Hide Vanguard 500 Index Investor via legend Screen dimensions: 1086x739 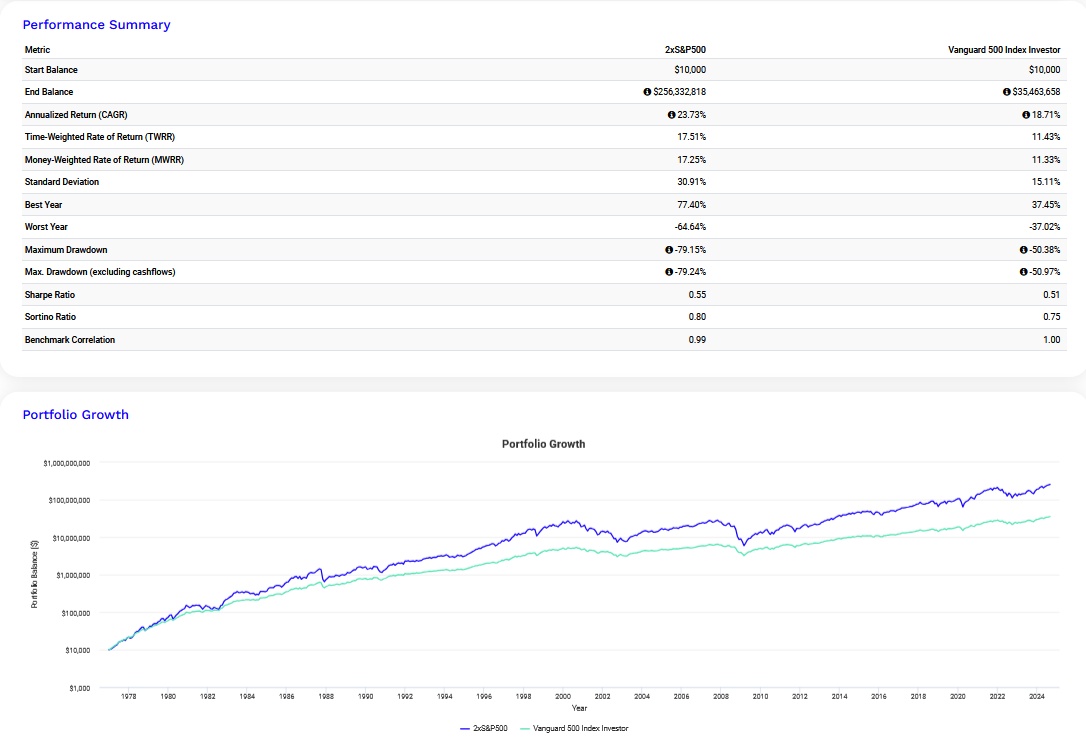coord(580,728)
